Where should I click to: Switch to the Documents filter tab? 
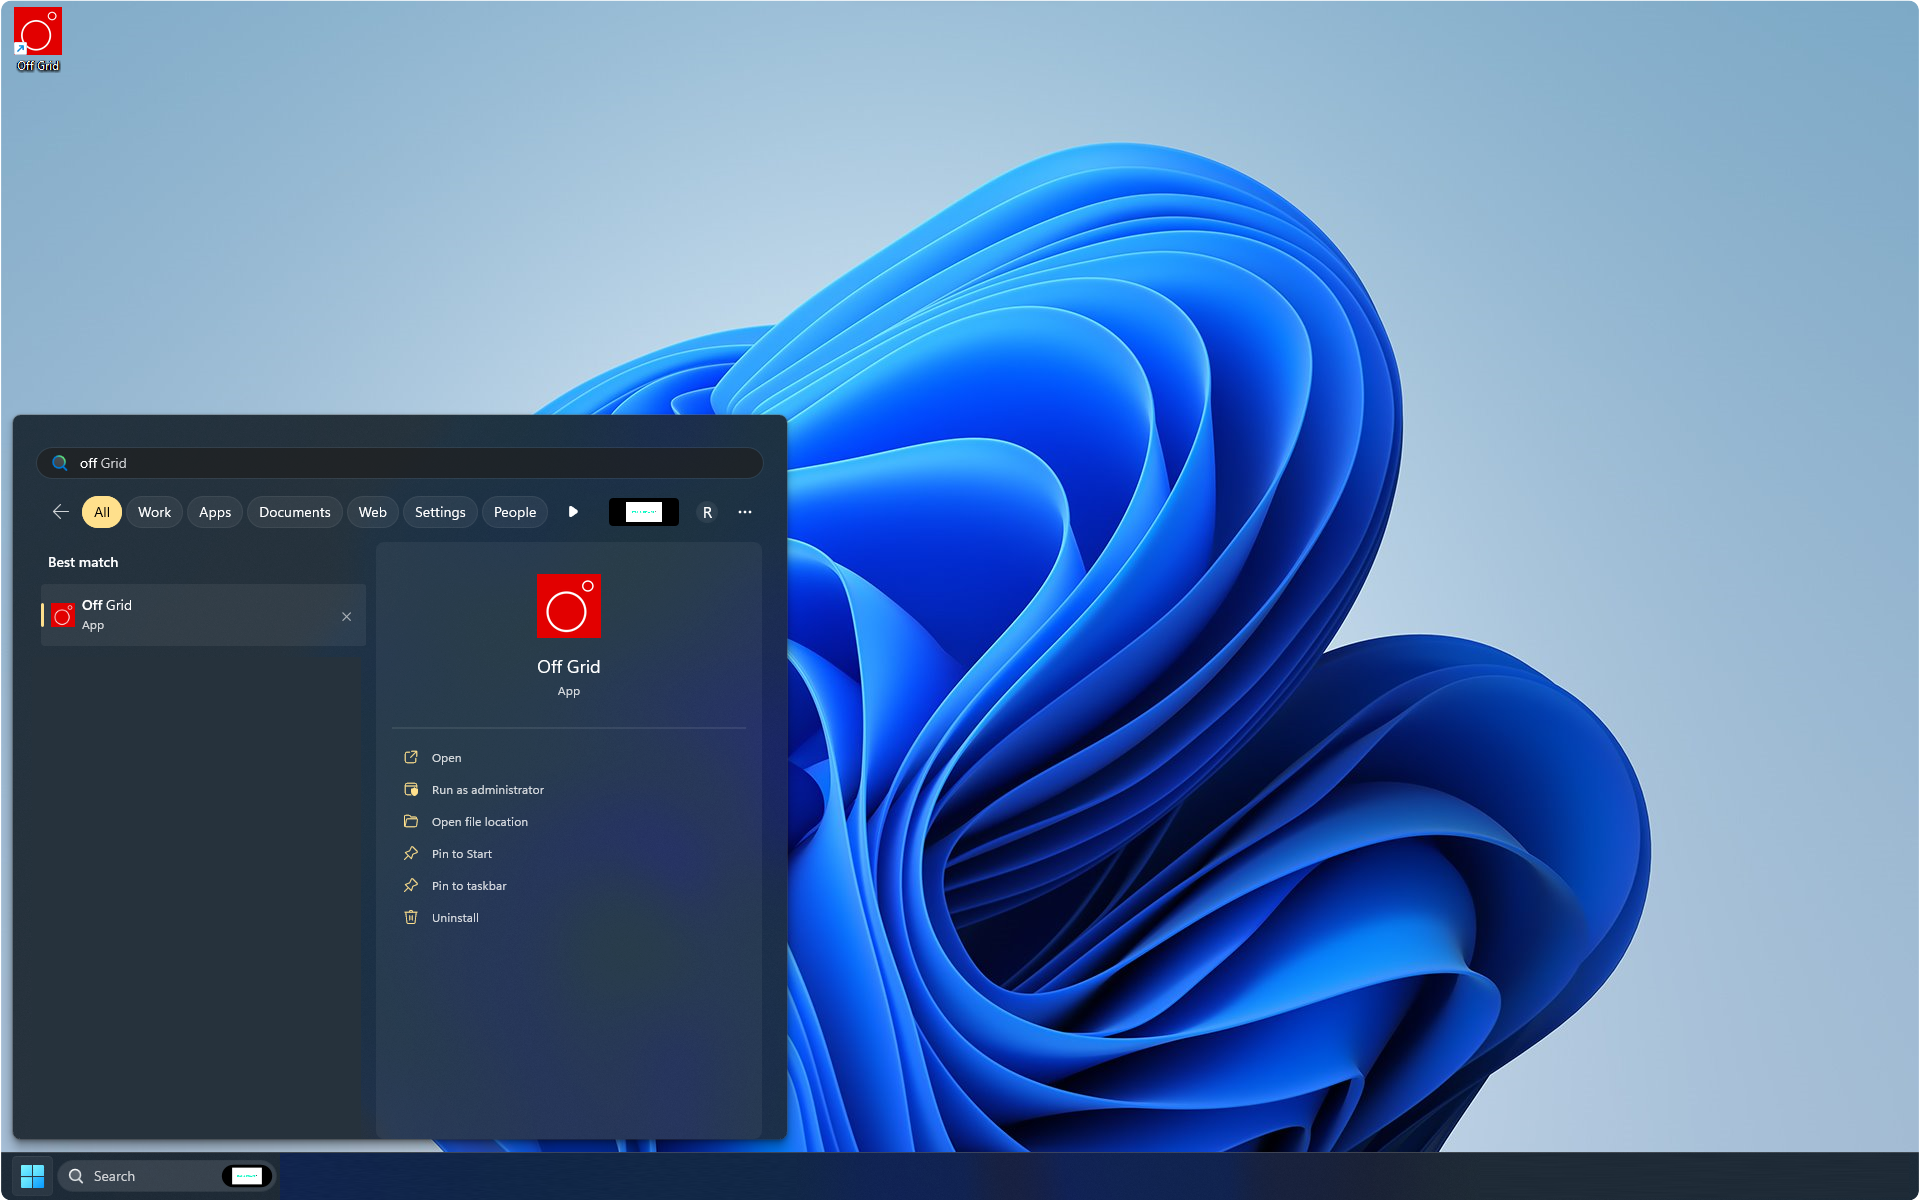coord(294,512)
